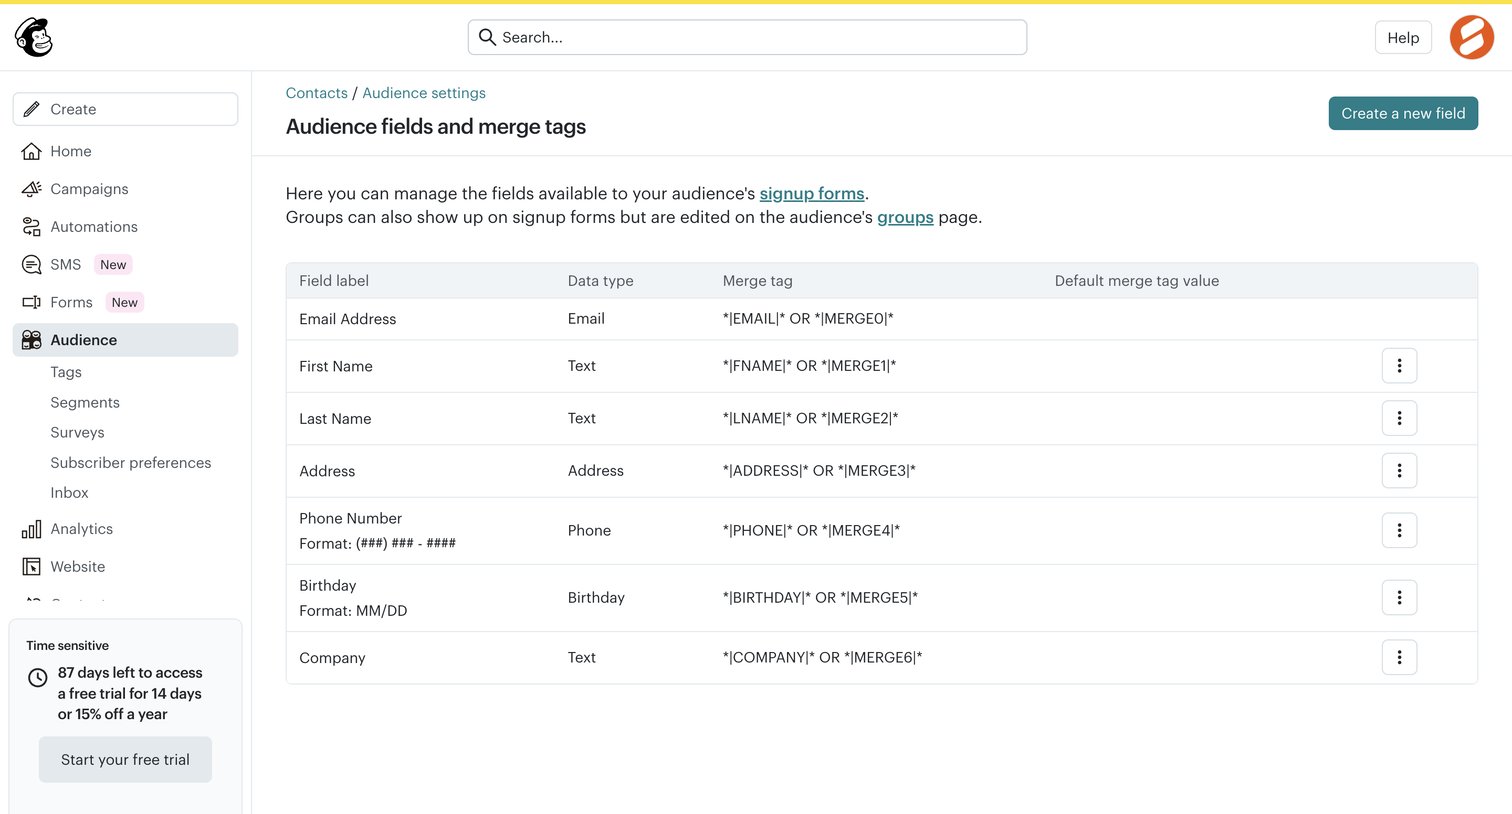Open options menu for Address field
The image size is (1512, 814).
[1399, 470]
